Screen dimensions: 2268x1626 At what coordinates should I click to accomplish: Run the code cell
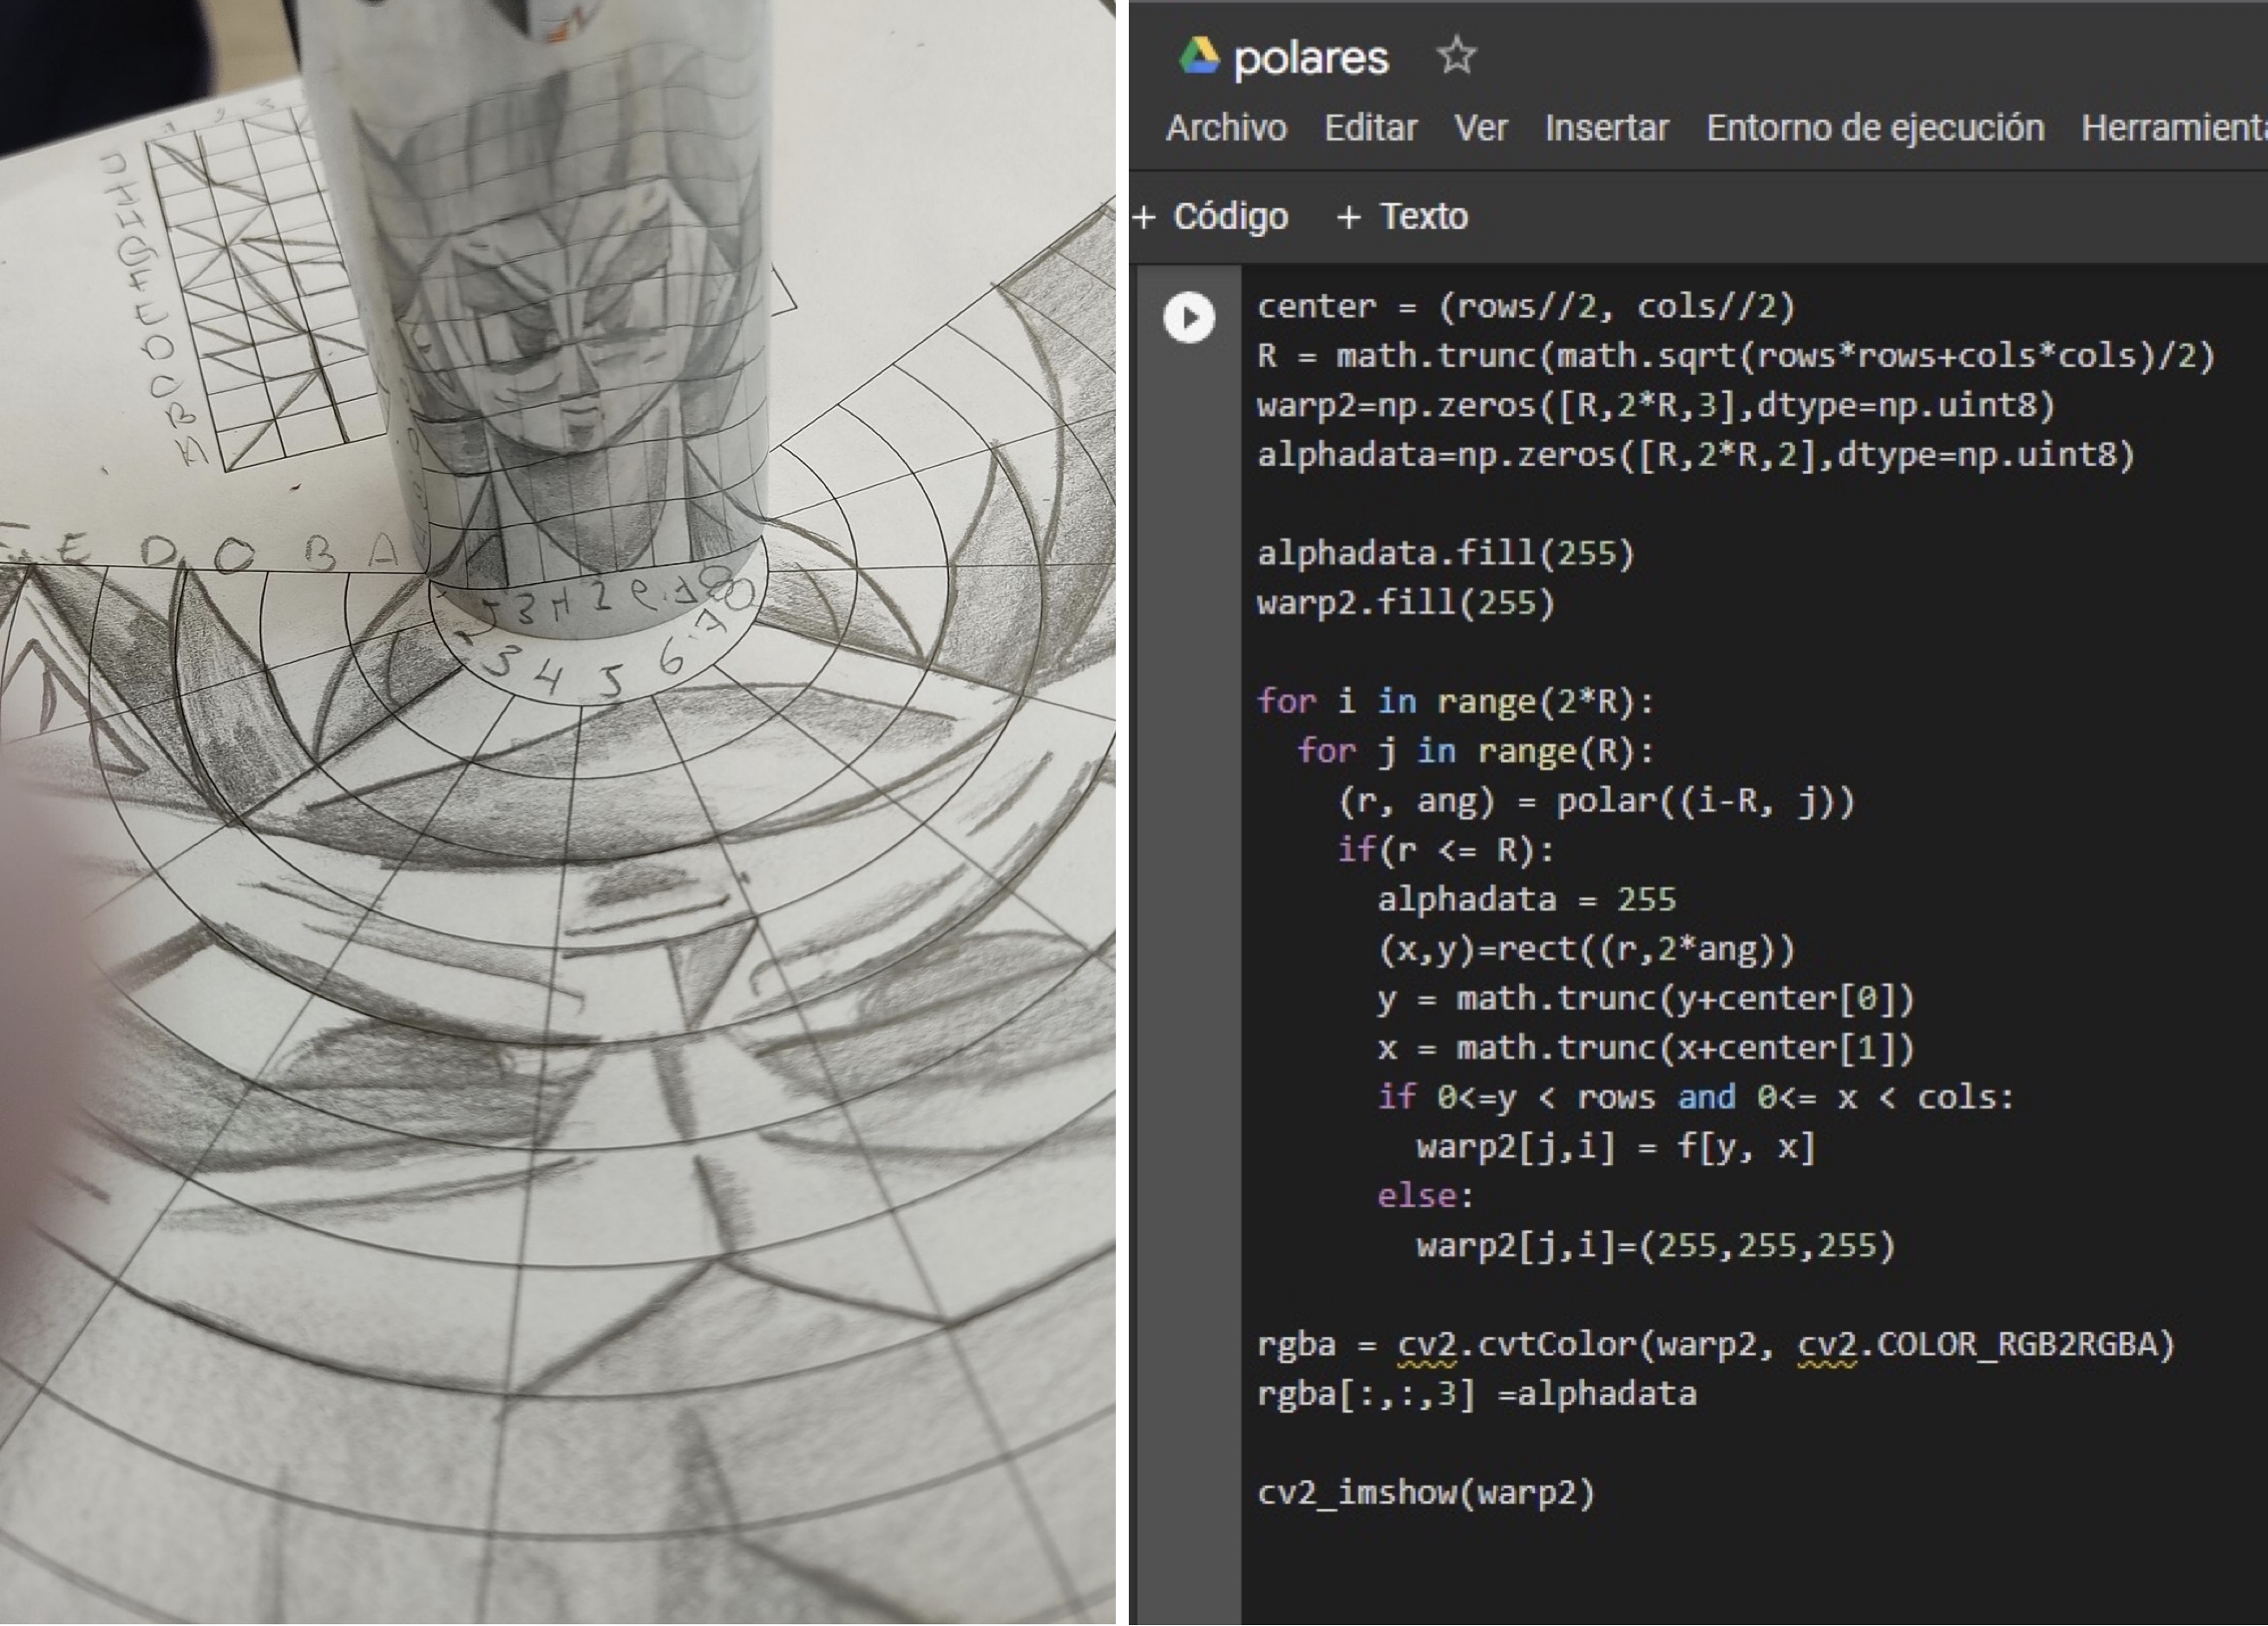coord(1189,318)
